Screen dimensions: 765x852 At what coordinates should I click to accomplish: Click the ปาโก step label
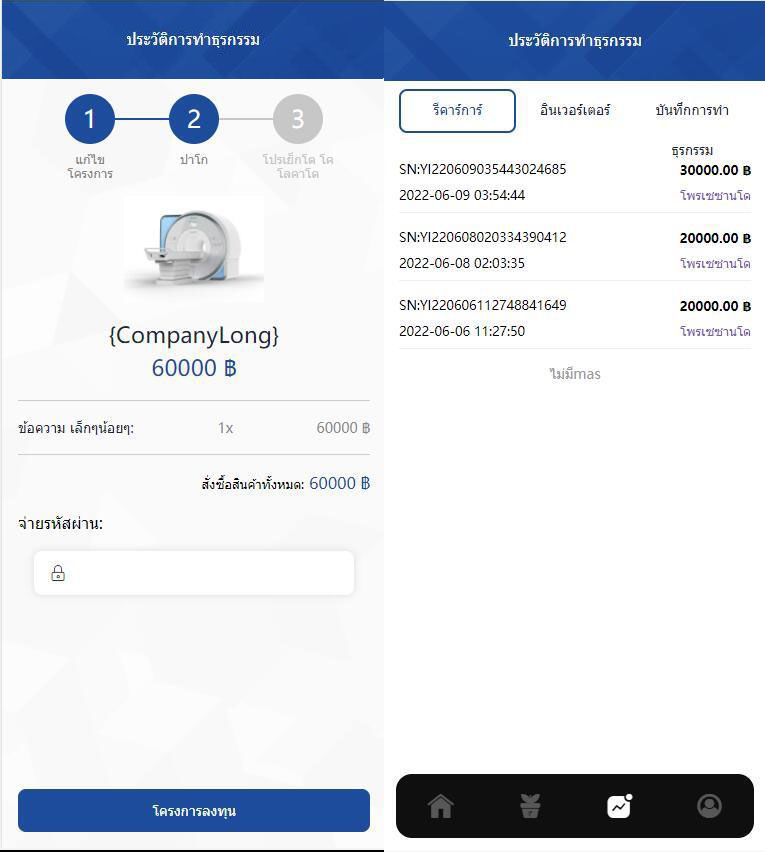(194, 159)
